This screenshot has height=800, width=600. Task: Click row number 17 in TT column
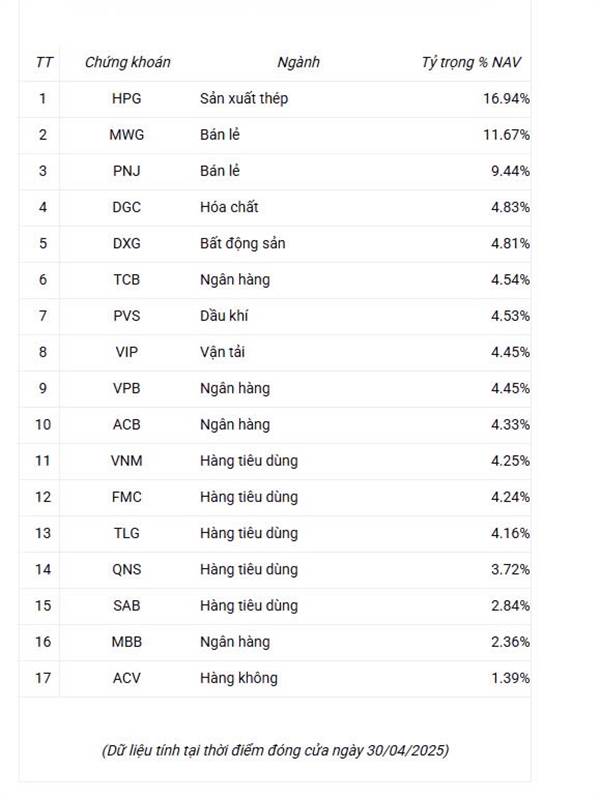point(43,678)
